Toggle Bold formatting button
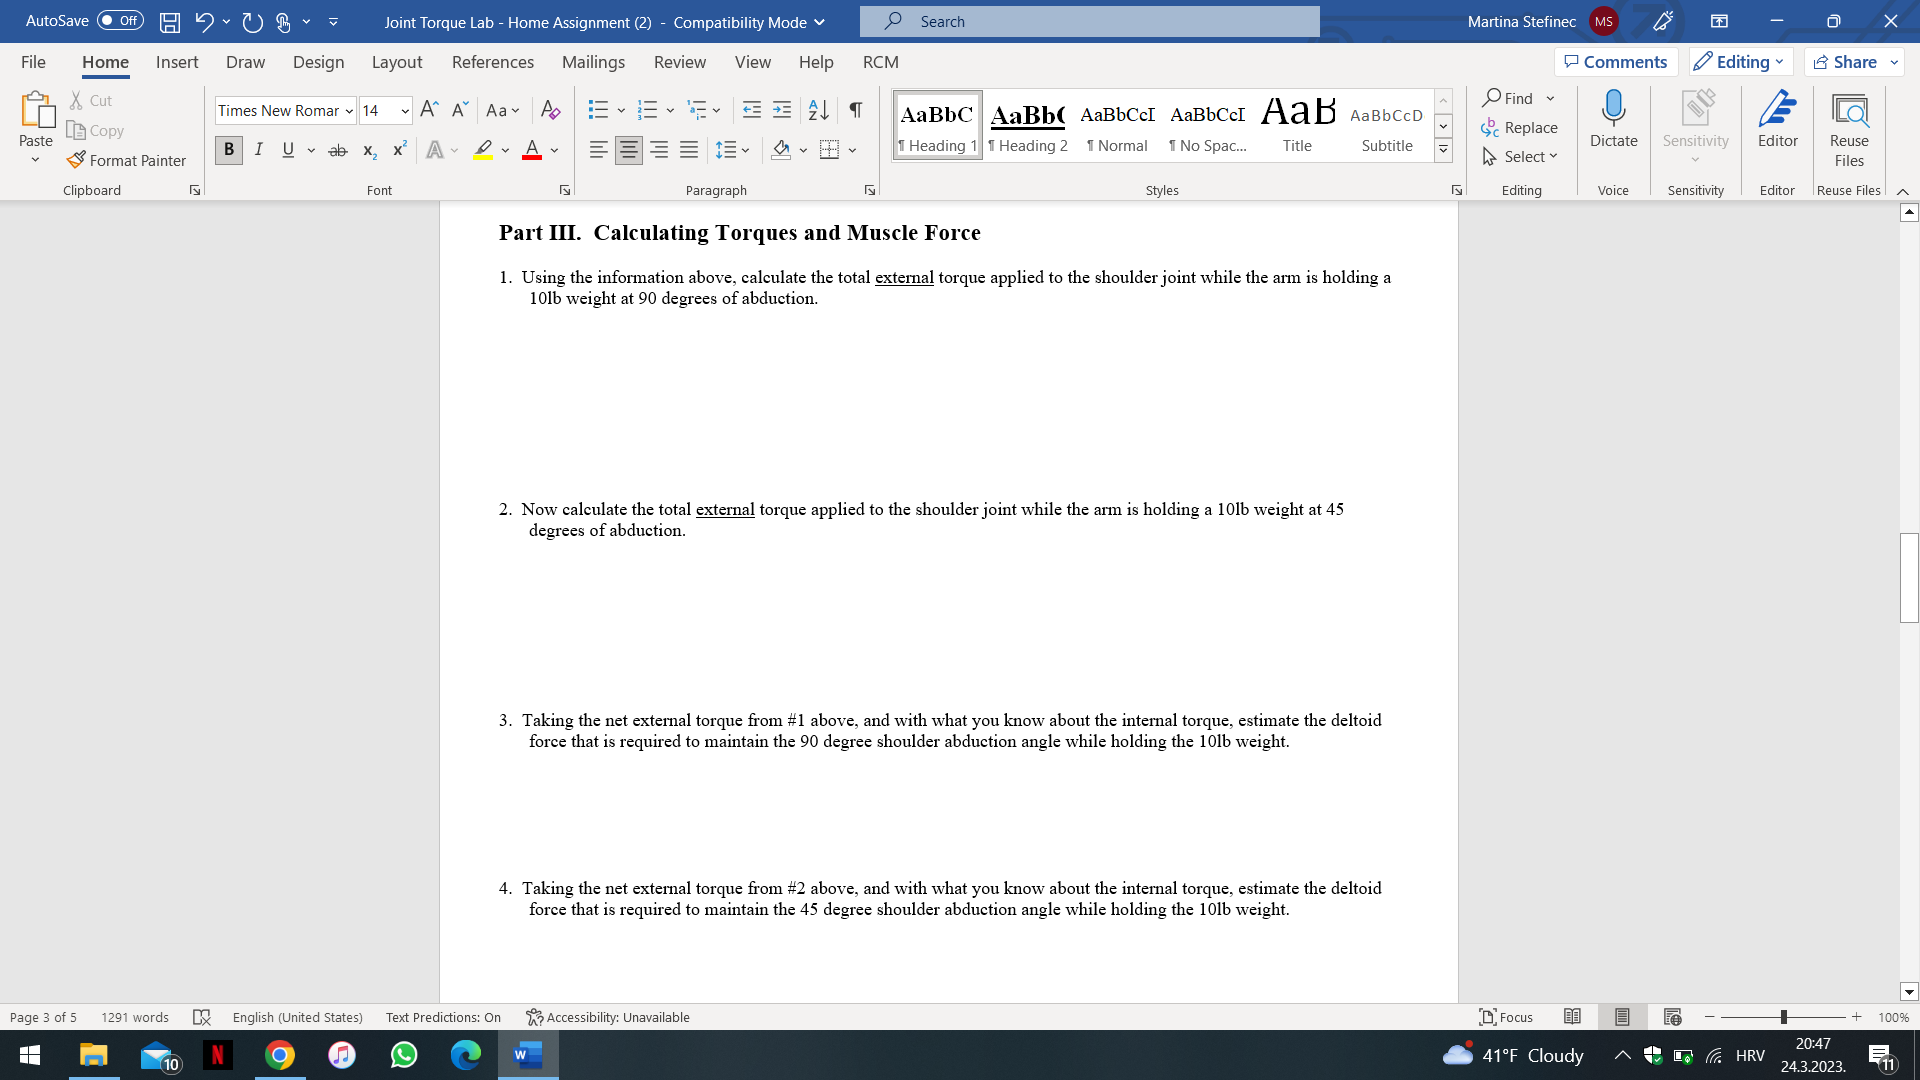This screenshot has height=1080, width=1920. pos(229,150)
